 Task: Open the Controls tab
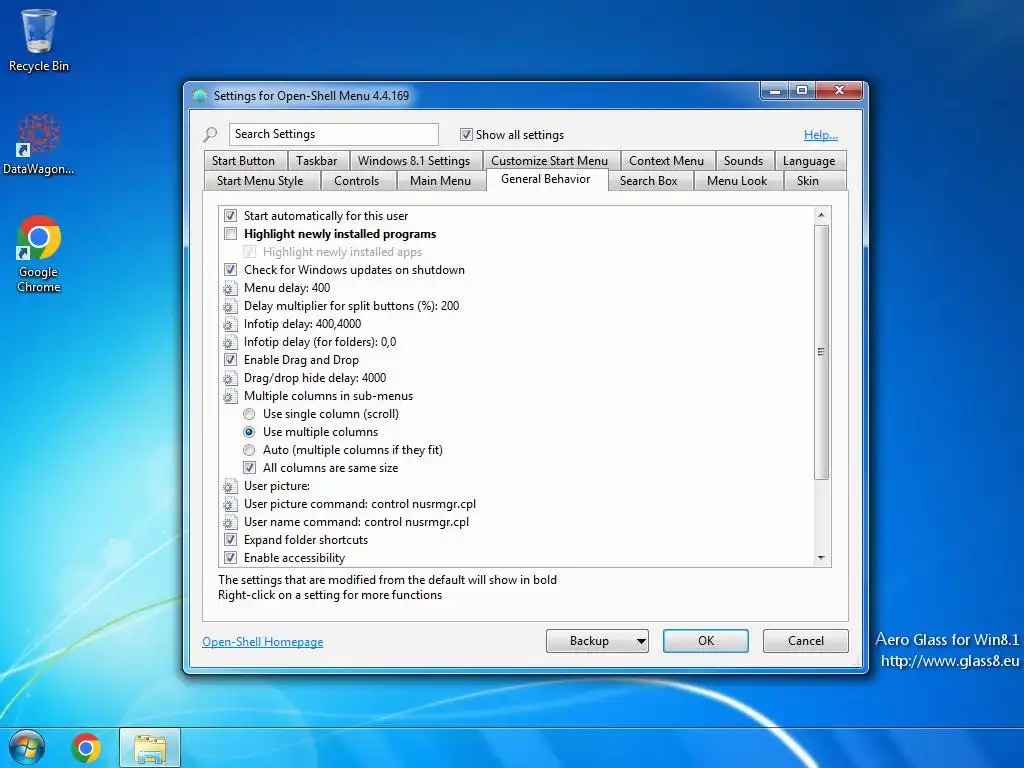(x=357, y=181)
